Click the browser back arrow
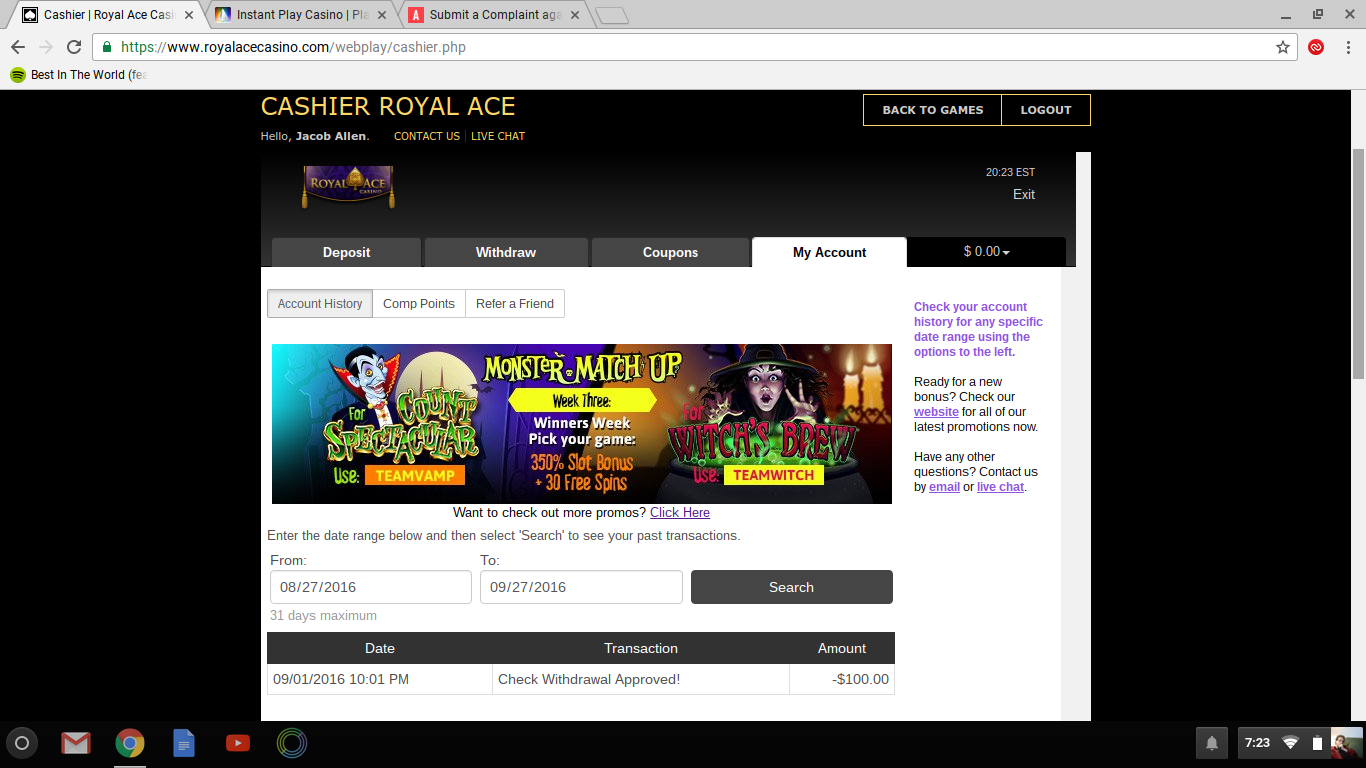Image resolution: width=1366 pixels, height=768 pixels. coord(18,47)
